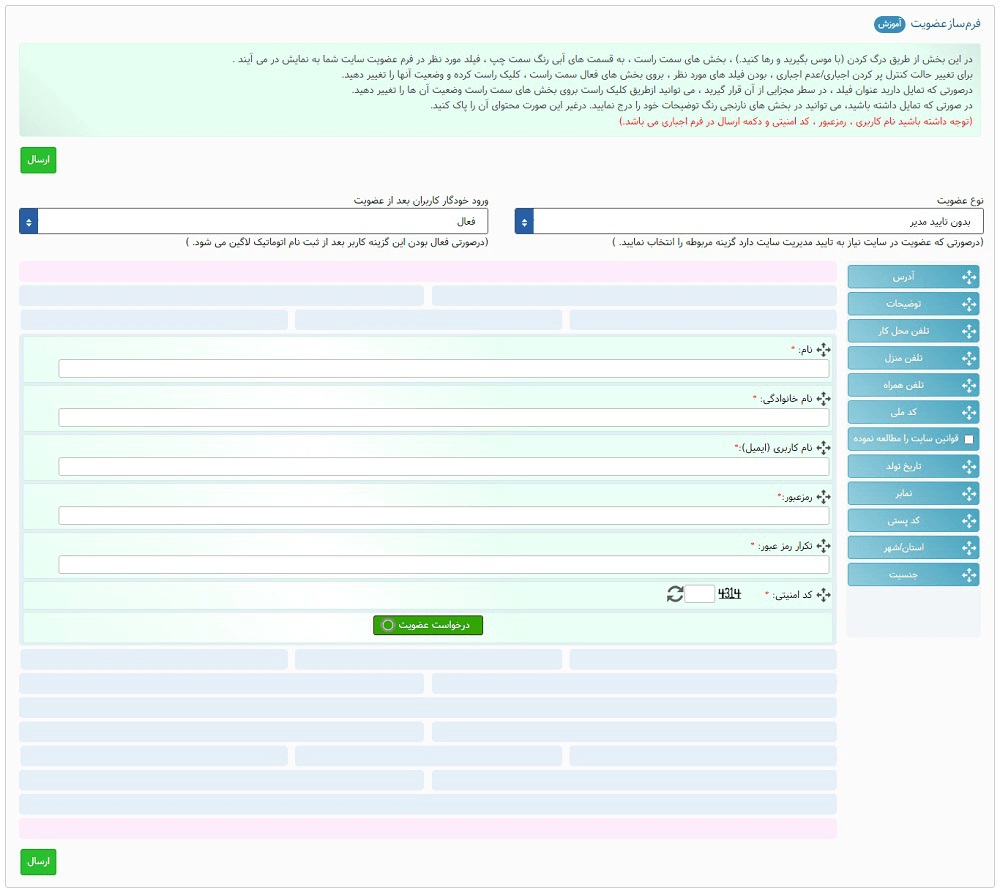Focus the نام کاربری (ایمیل) text field
This screenshot has height=895, width=1000.
[443, 467]
